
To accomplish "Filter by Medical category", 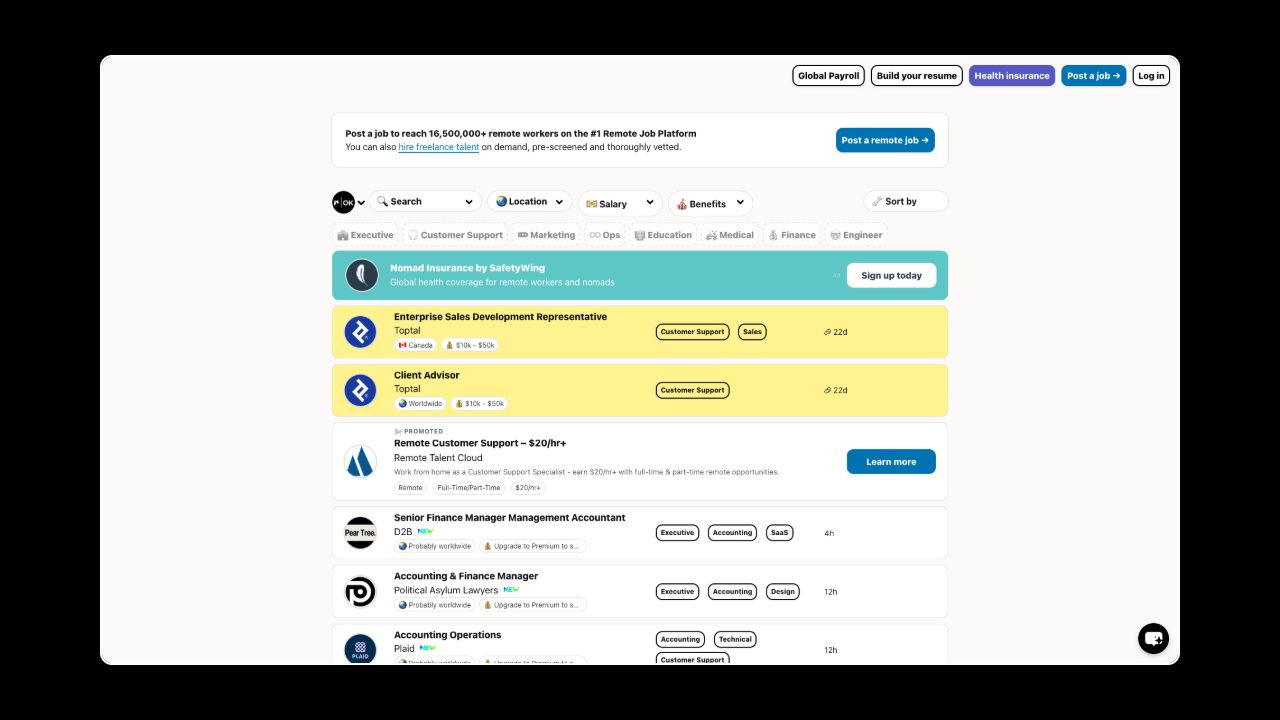I will pos(730,235).
